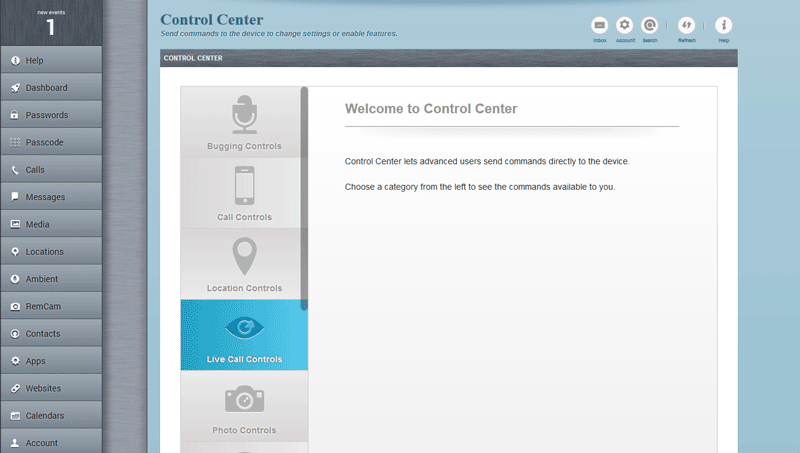Screen dimensions: 800x453
Task: Open the Inbox envelope icon
Action: [599, 25]
